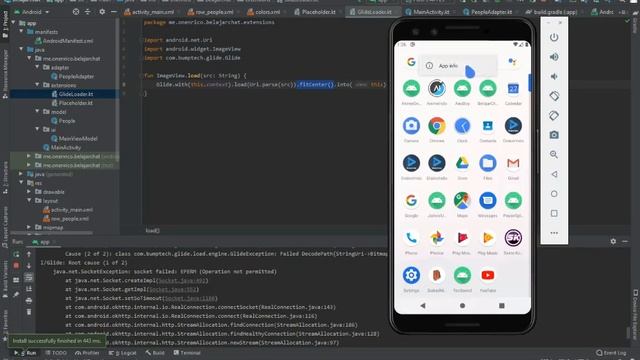This screenshot has height=360, width=640.
Task: Collapse the adapter package
Action: tap(37, 67)
